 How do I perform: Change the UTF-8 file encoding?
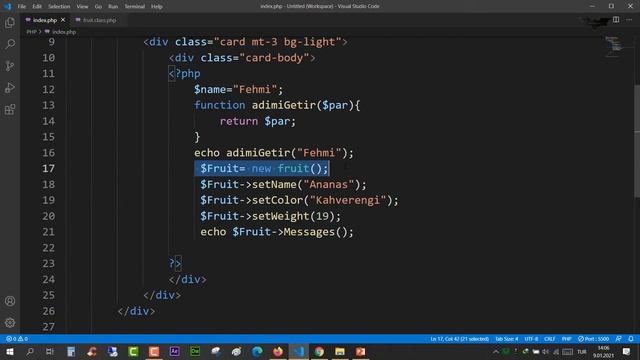(531, 339)
